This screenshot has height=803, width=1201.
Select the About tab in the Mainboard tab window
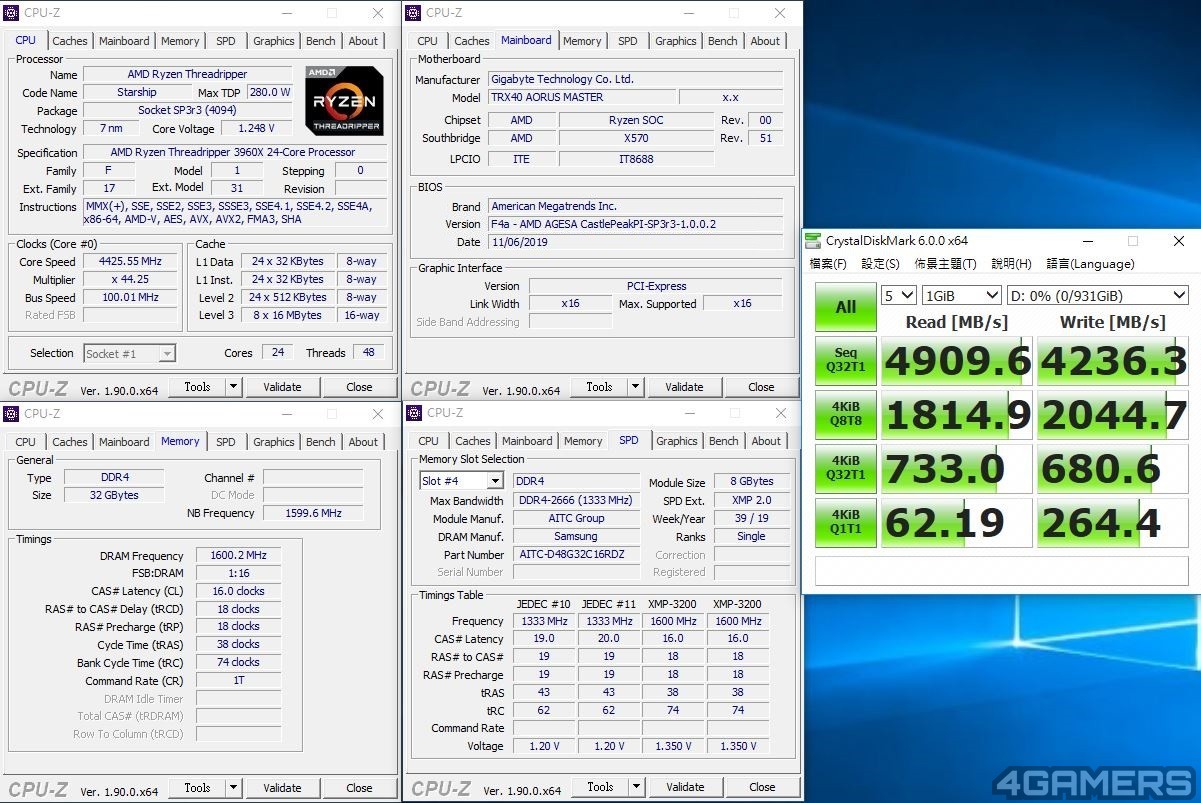coord(765,41)
